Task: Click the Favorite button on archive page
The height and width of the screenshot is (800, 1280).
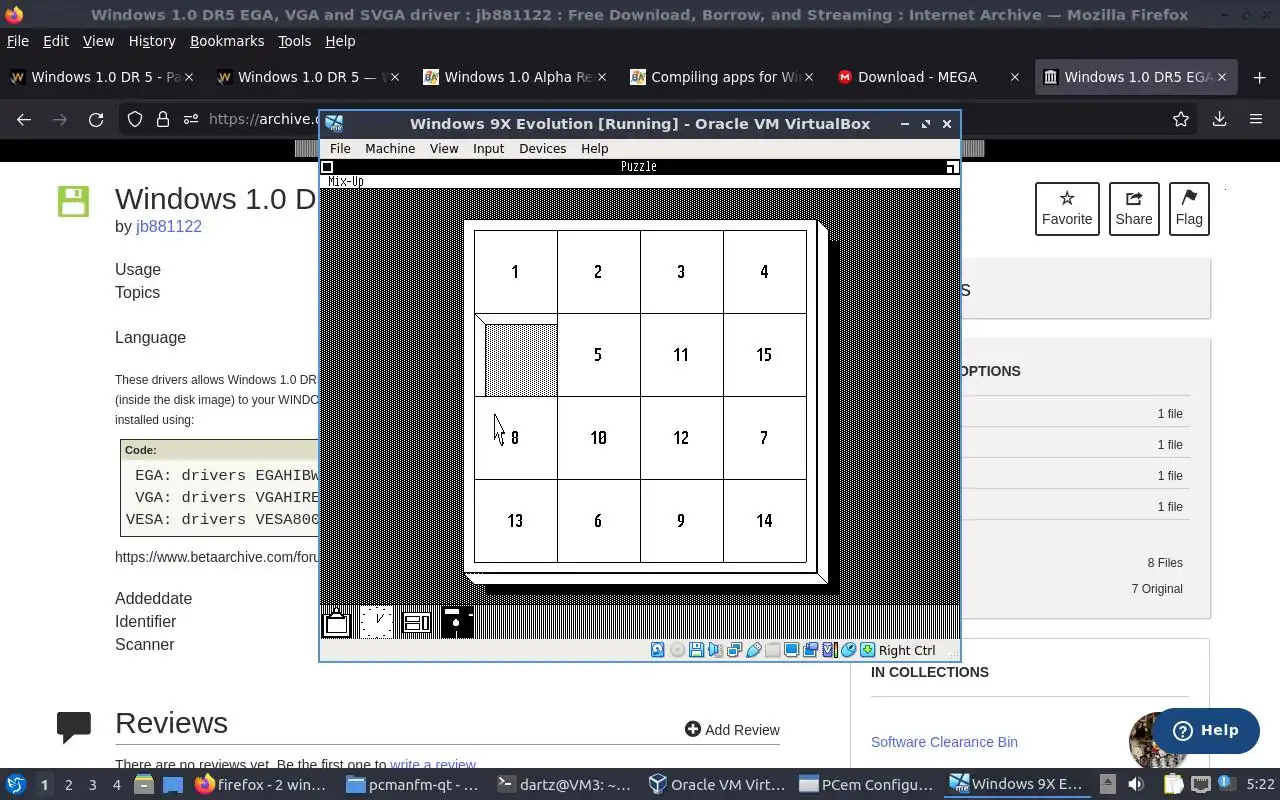Action: click(1067, 209)
